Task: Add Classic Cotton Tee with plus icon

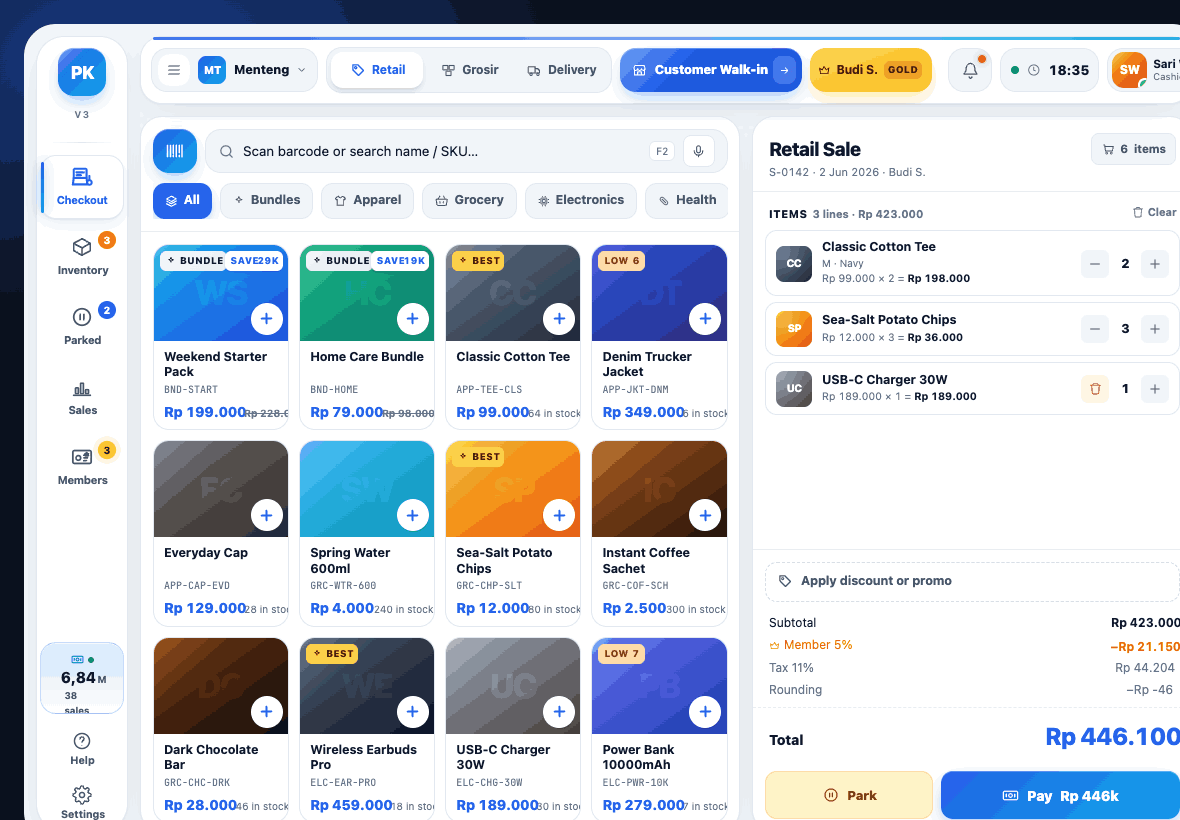Action: tap(559, 319)
